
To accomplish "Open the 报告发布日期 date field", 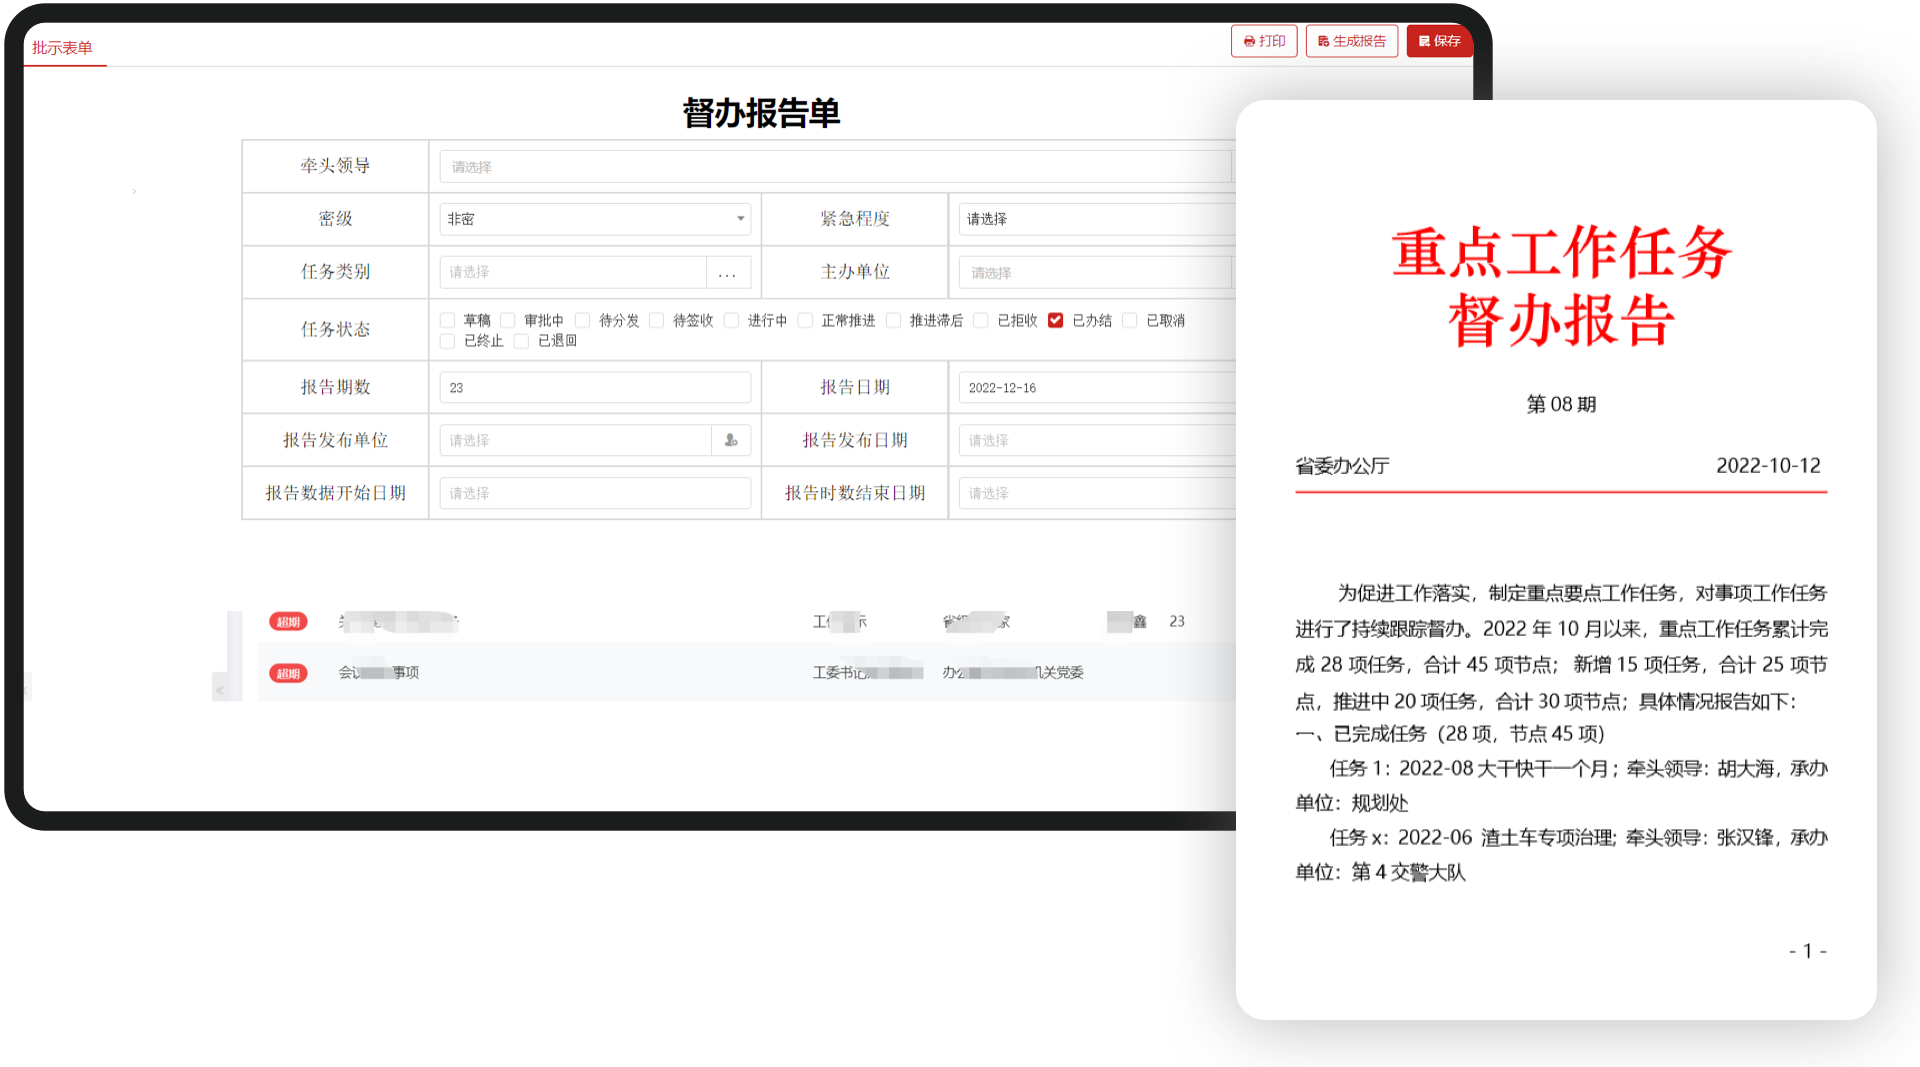I will pos(1097,440).
